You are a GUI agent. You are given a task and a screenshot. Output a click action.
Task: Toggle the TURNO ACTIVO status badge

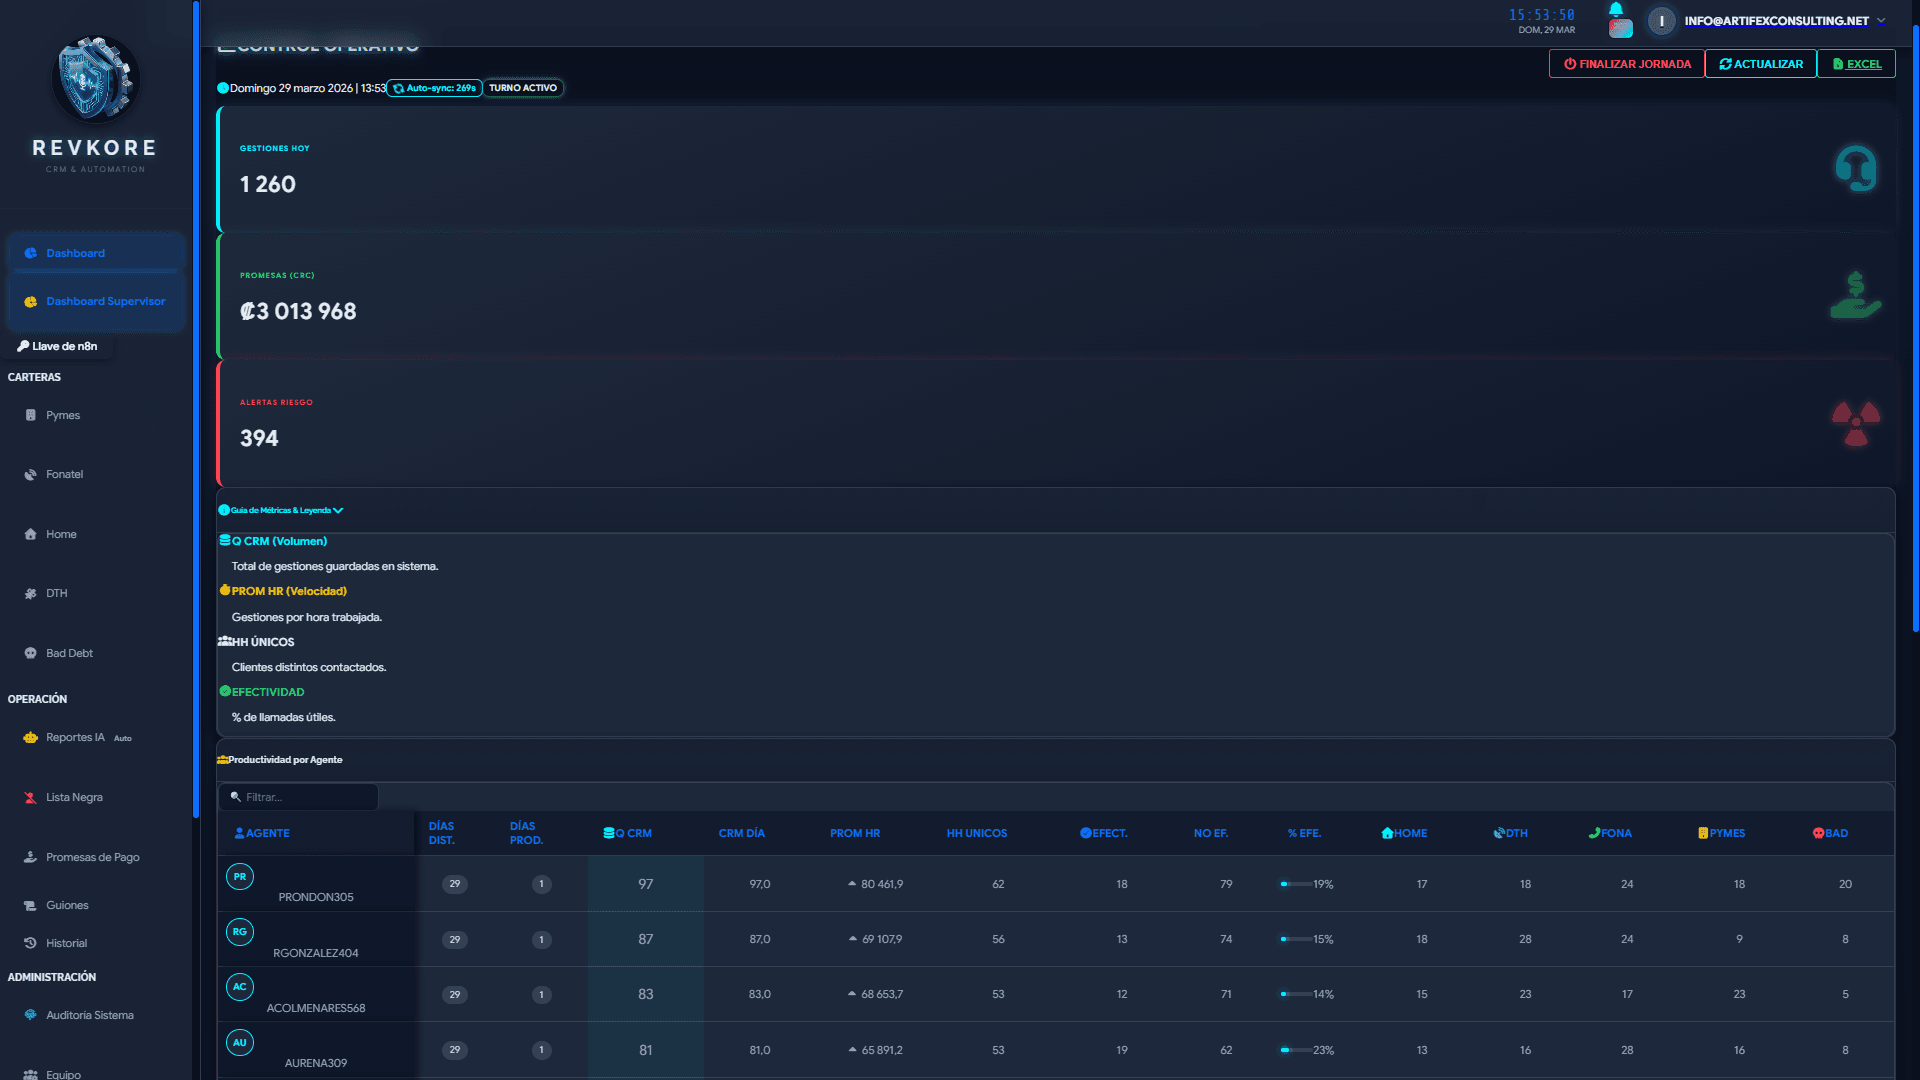(522, 88)
